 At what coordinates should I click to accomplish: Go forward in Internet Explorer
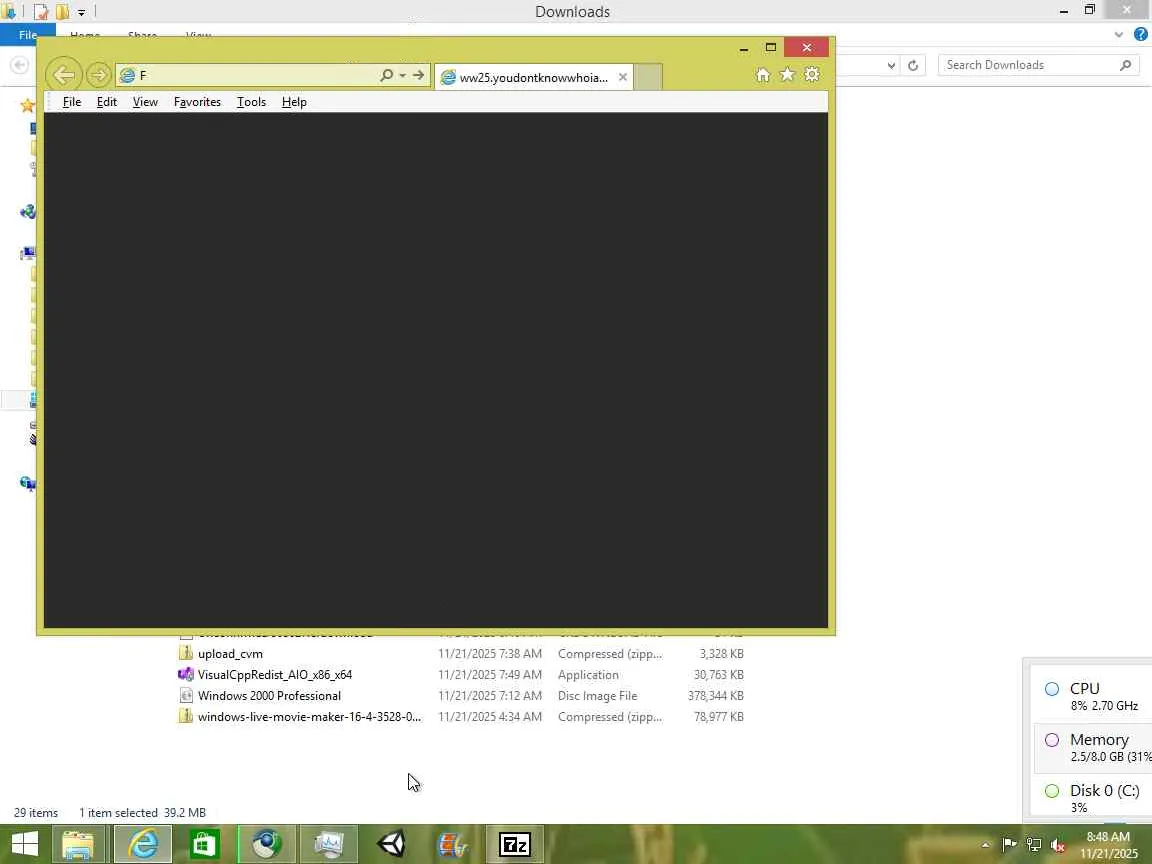98,75
